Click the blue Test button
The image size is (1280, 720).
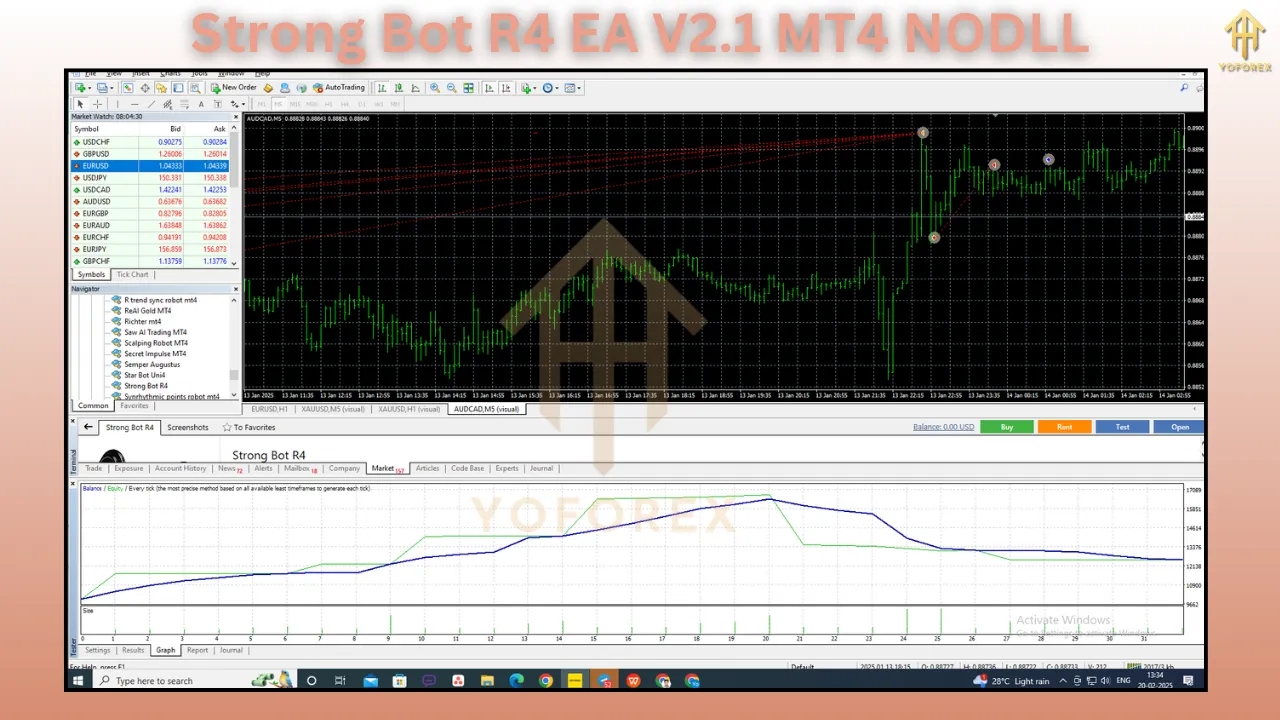(x=1122, y=427)
